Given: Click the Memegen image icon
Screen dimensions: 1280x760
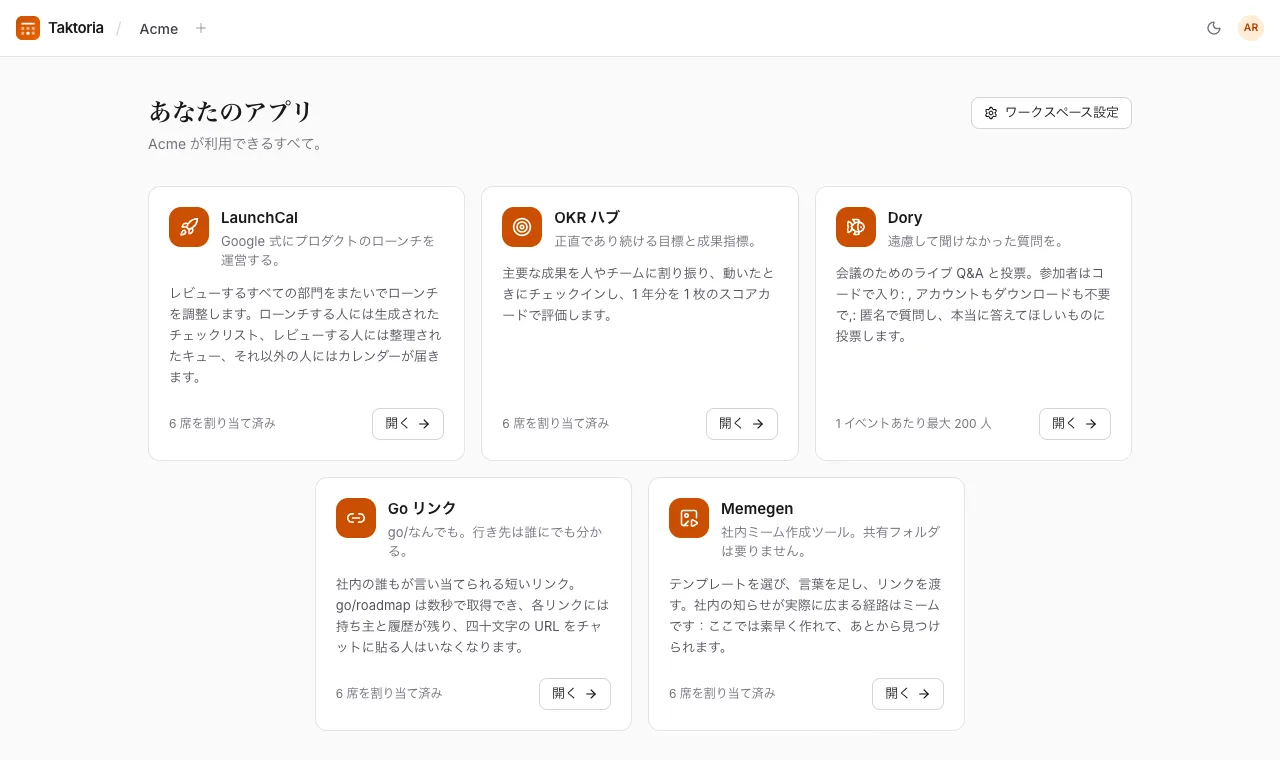Looking at the screenshot, I should [689, 518].
